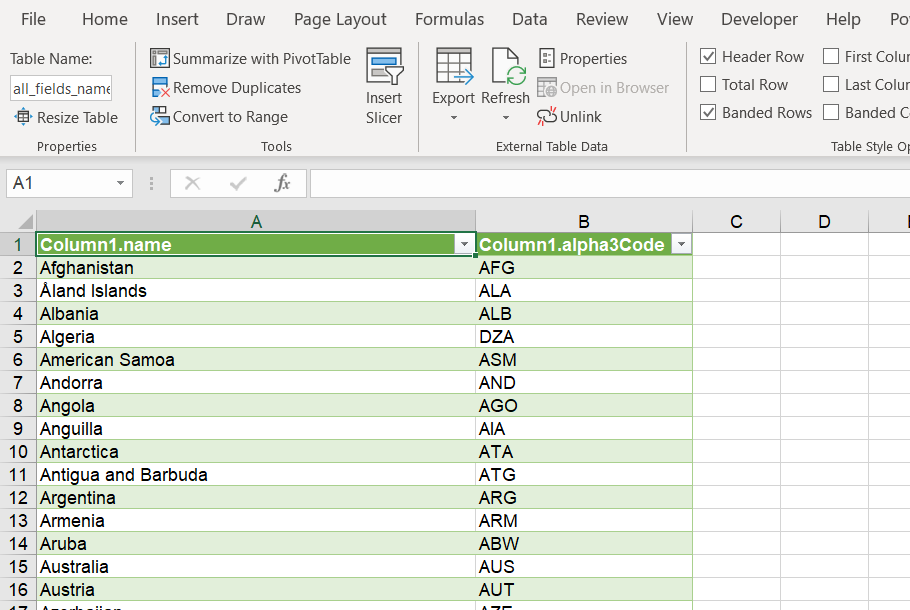Switch to the View tab
910x610 pixels.
tap(675, 19)
